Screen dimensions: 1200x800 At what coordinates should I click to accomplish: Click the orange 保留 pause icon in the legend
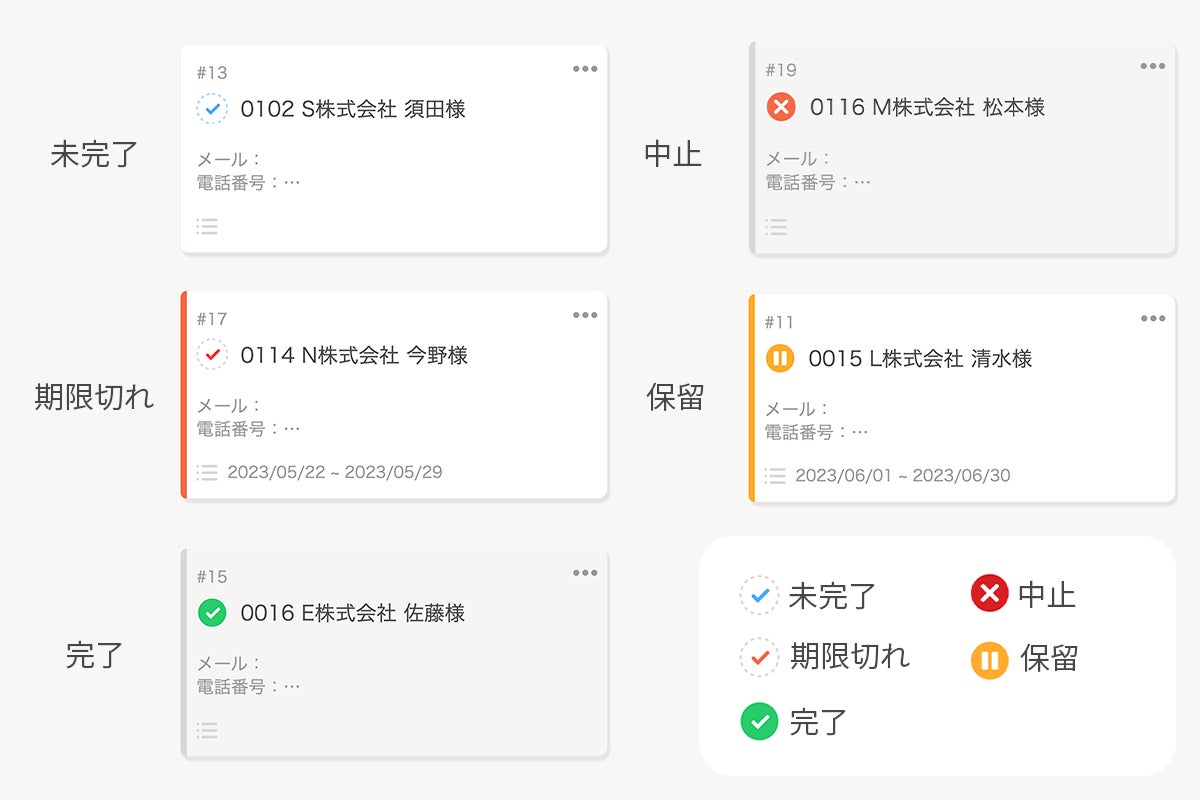989,660
